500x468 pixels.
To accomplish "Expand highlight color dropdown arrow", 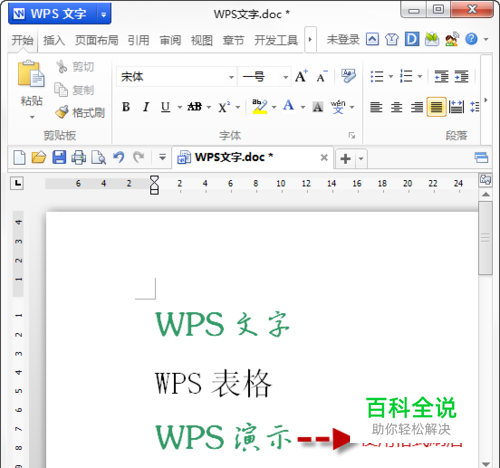I will 274,107.
